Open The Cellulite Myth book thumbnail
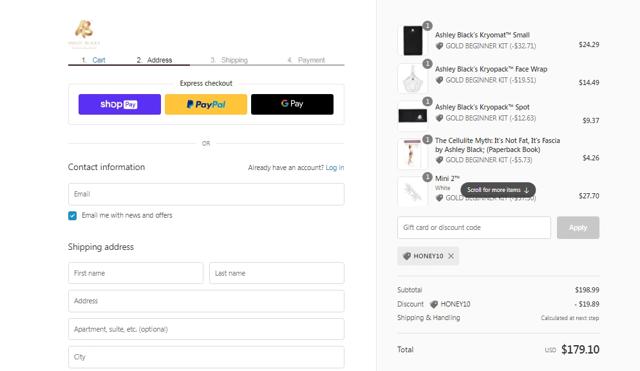Image resolution: width=640 pixels, height=371 pixels. point(413,154)
